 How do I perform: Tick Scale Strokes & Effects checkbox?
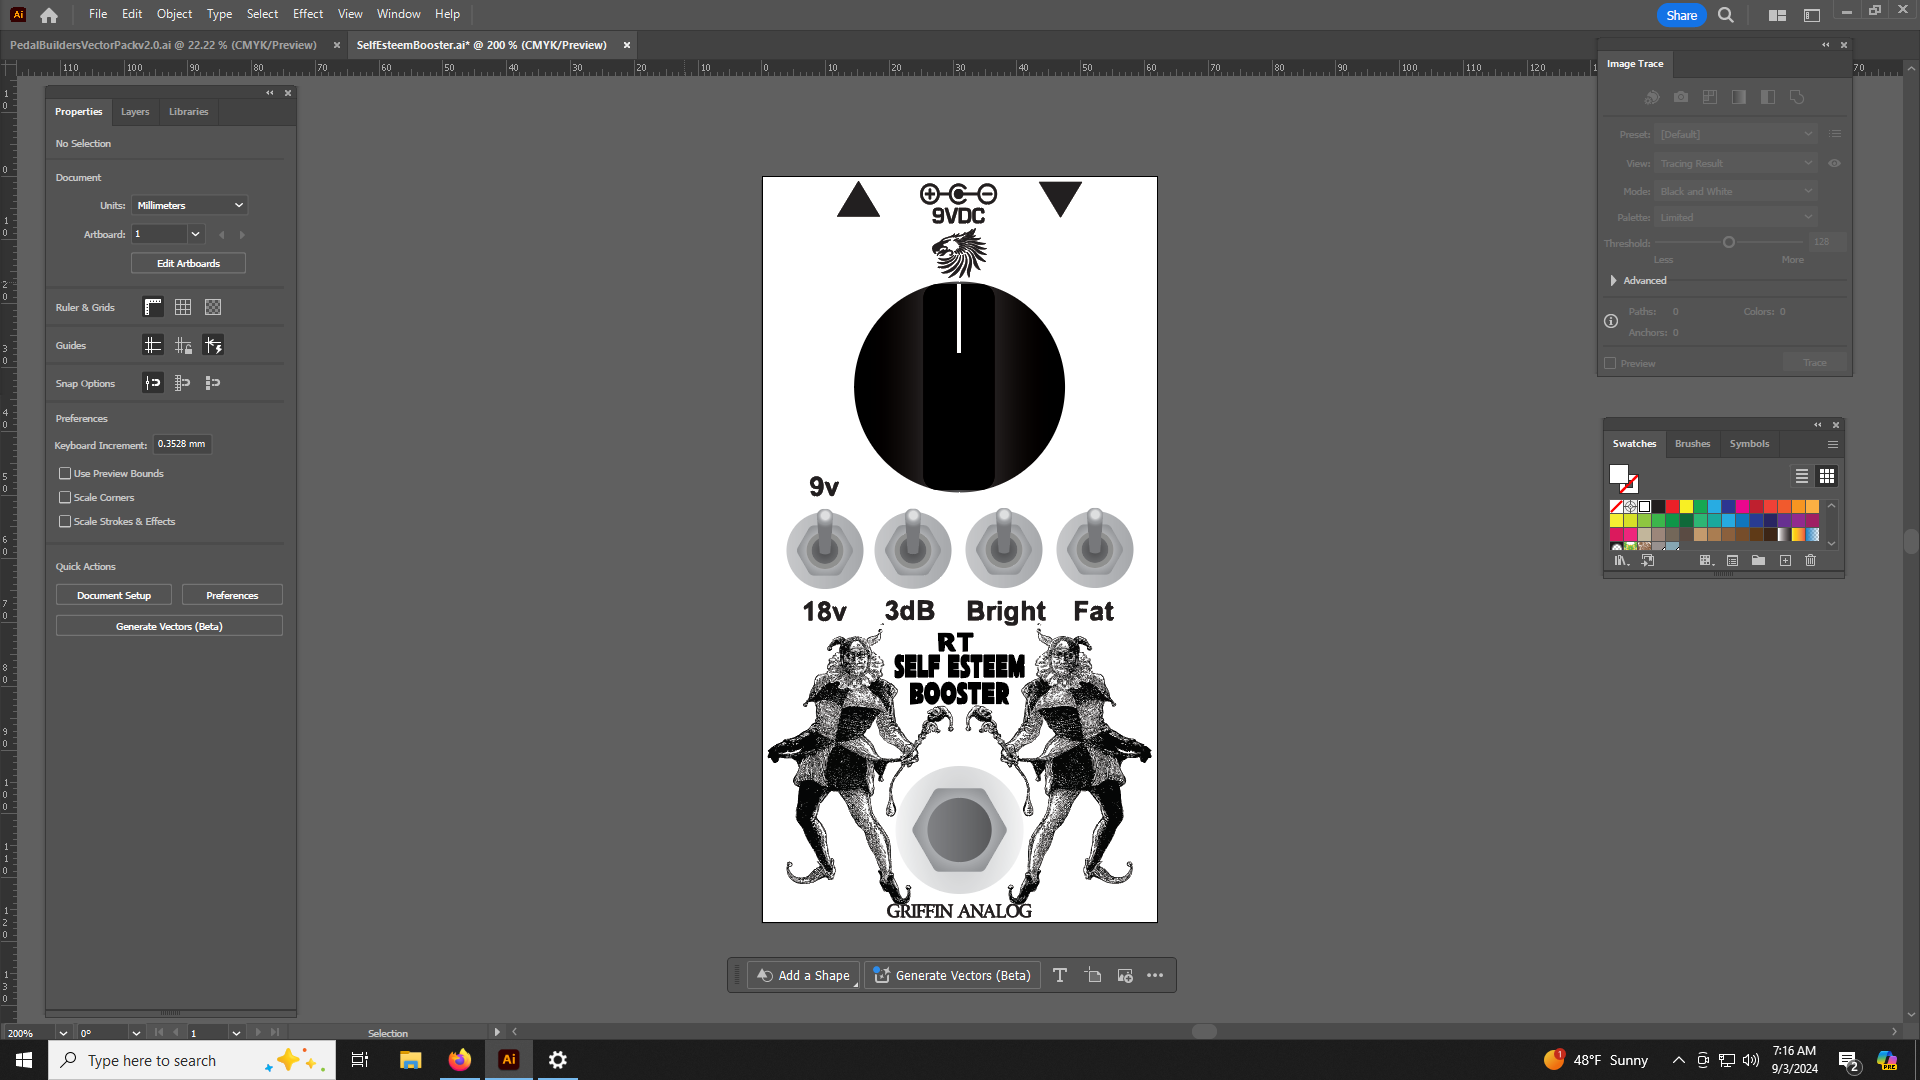pos(65,521)
